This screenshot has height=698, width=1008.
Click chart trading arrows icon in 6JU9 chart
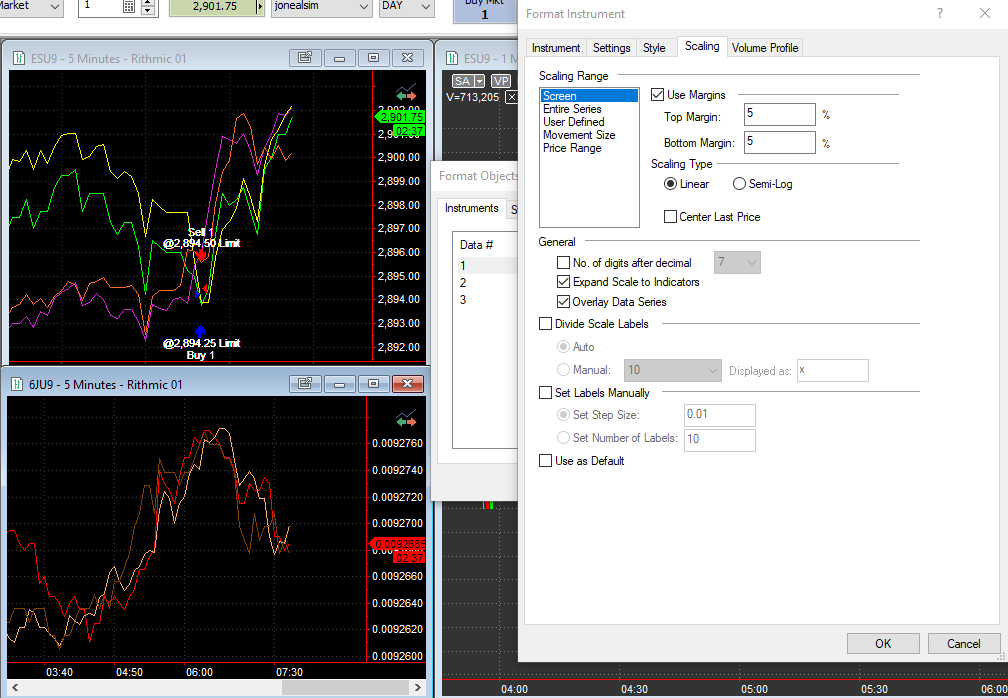406,418
